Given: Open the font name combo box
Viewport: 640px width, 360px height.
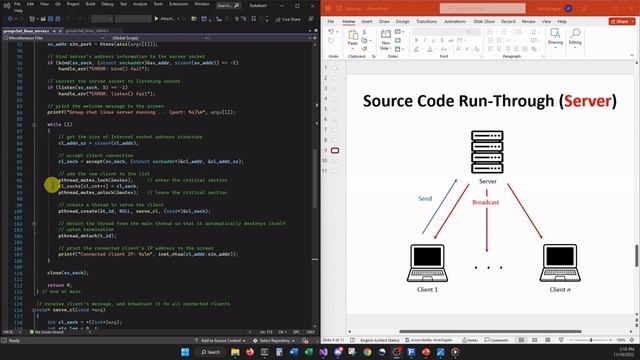Looking at the screenshot, I should pyautogui.click(x=438, y=32).
